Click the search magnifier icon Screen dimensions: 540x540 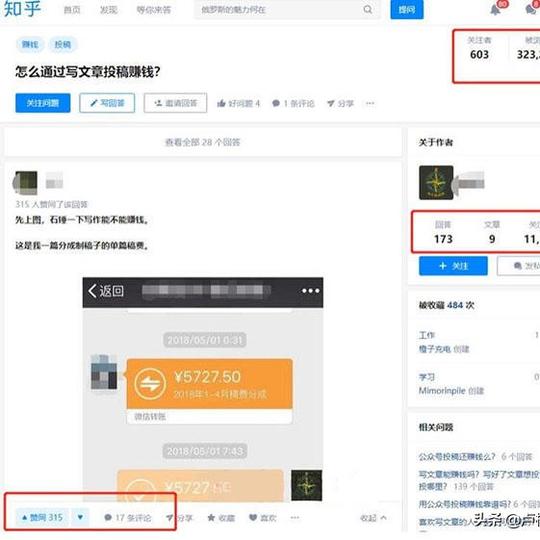coord(367,10)
